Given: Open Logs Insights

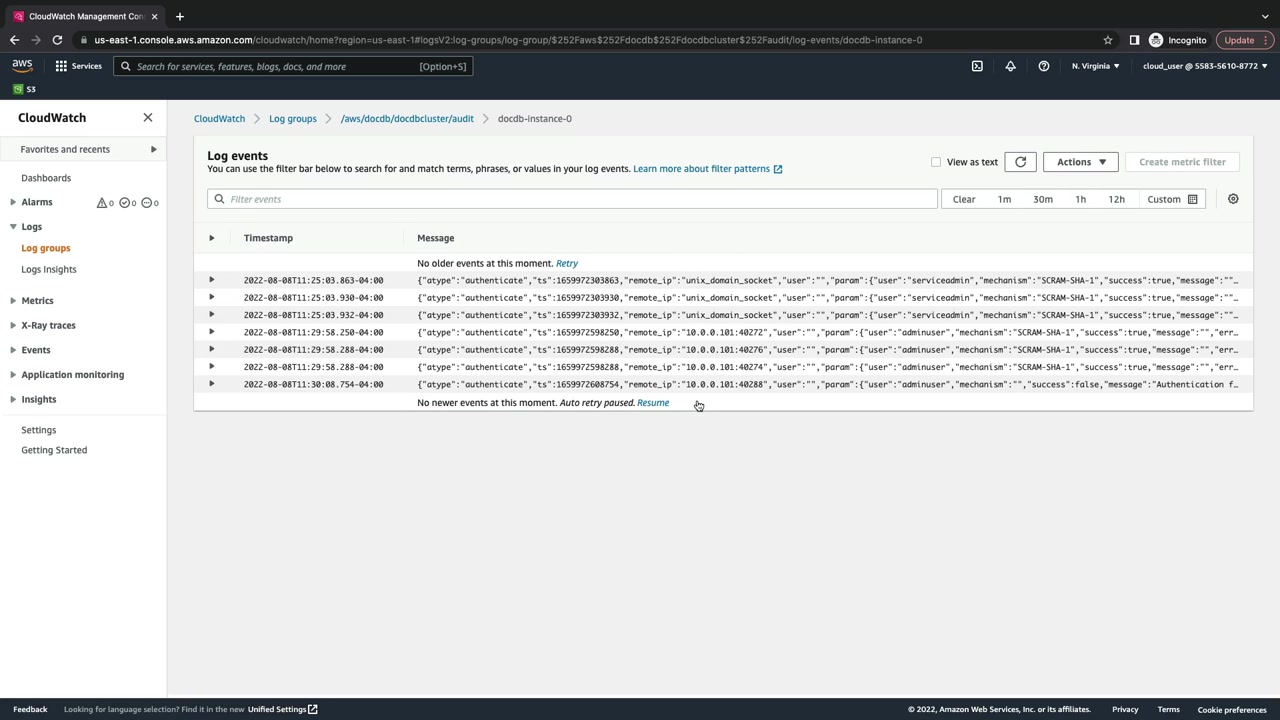Looking at the screenshot, I should (x=49, y=269).
